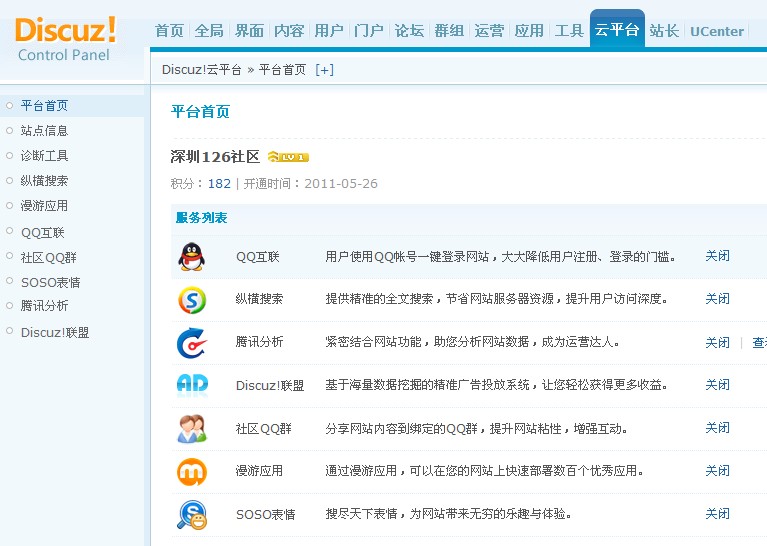767x546 pixels.
Task: Open the 全局 top menu
Action: click(x=209, y=31)
